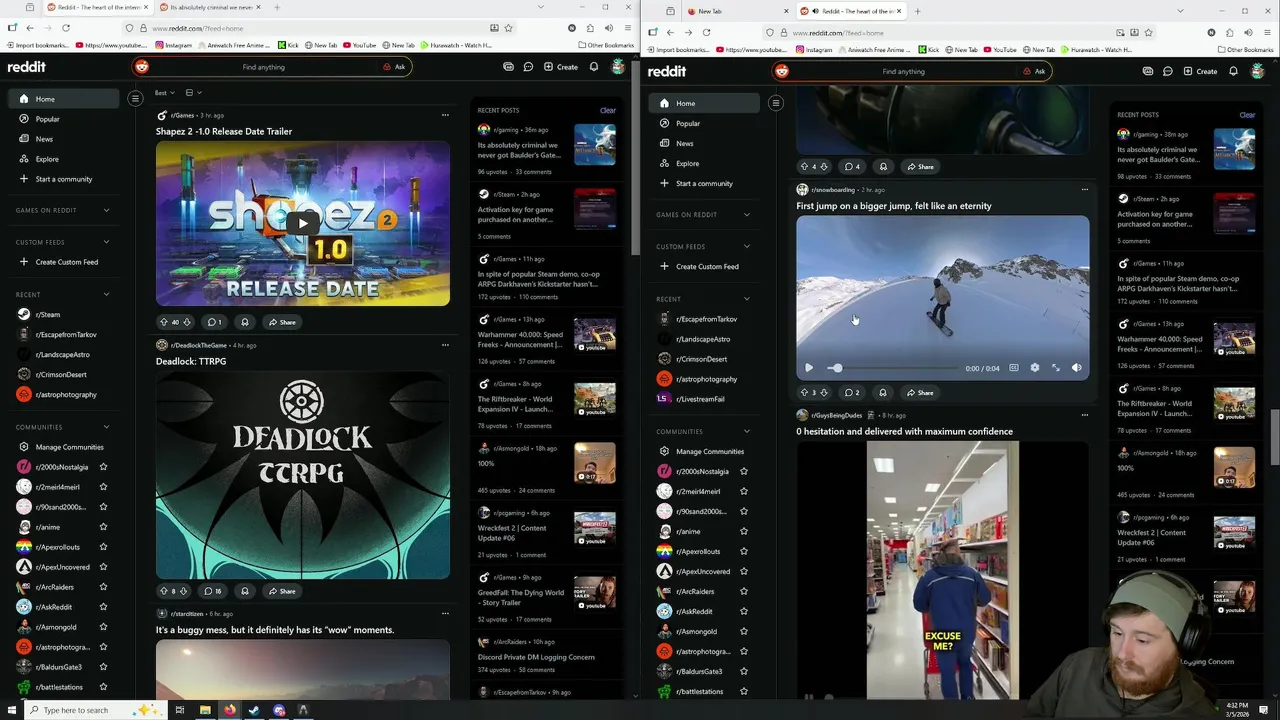Bookmark page star in left browser address bar

[508, 28]
